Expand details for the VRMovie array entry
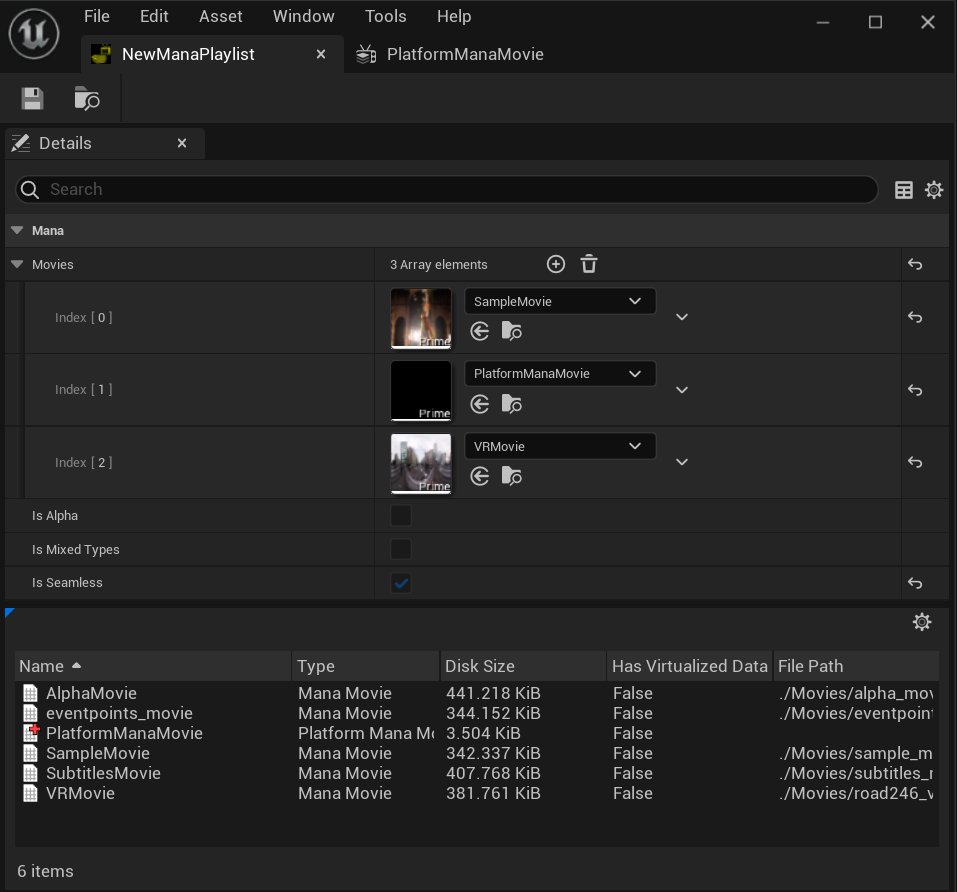 point(681,461)
